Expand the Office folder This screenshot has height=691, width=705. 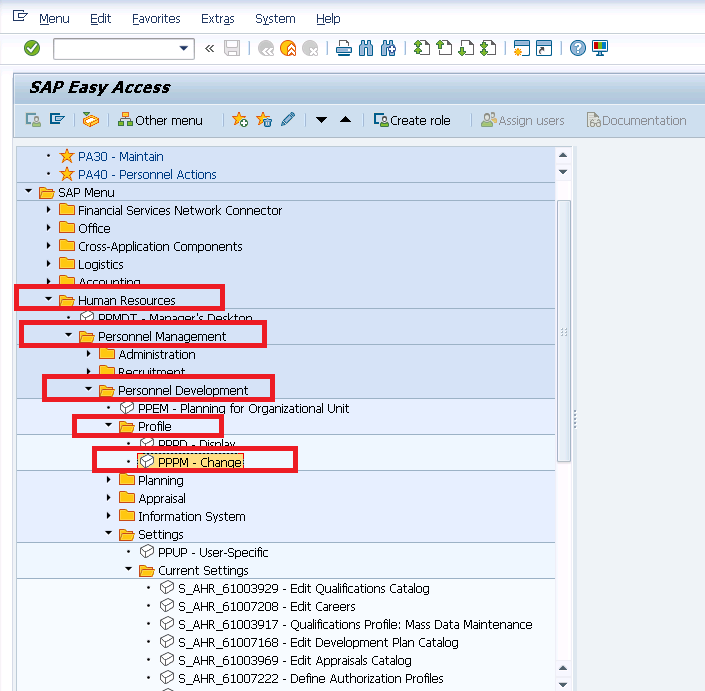pos(49,227)
